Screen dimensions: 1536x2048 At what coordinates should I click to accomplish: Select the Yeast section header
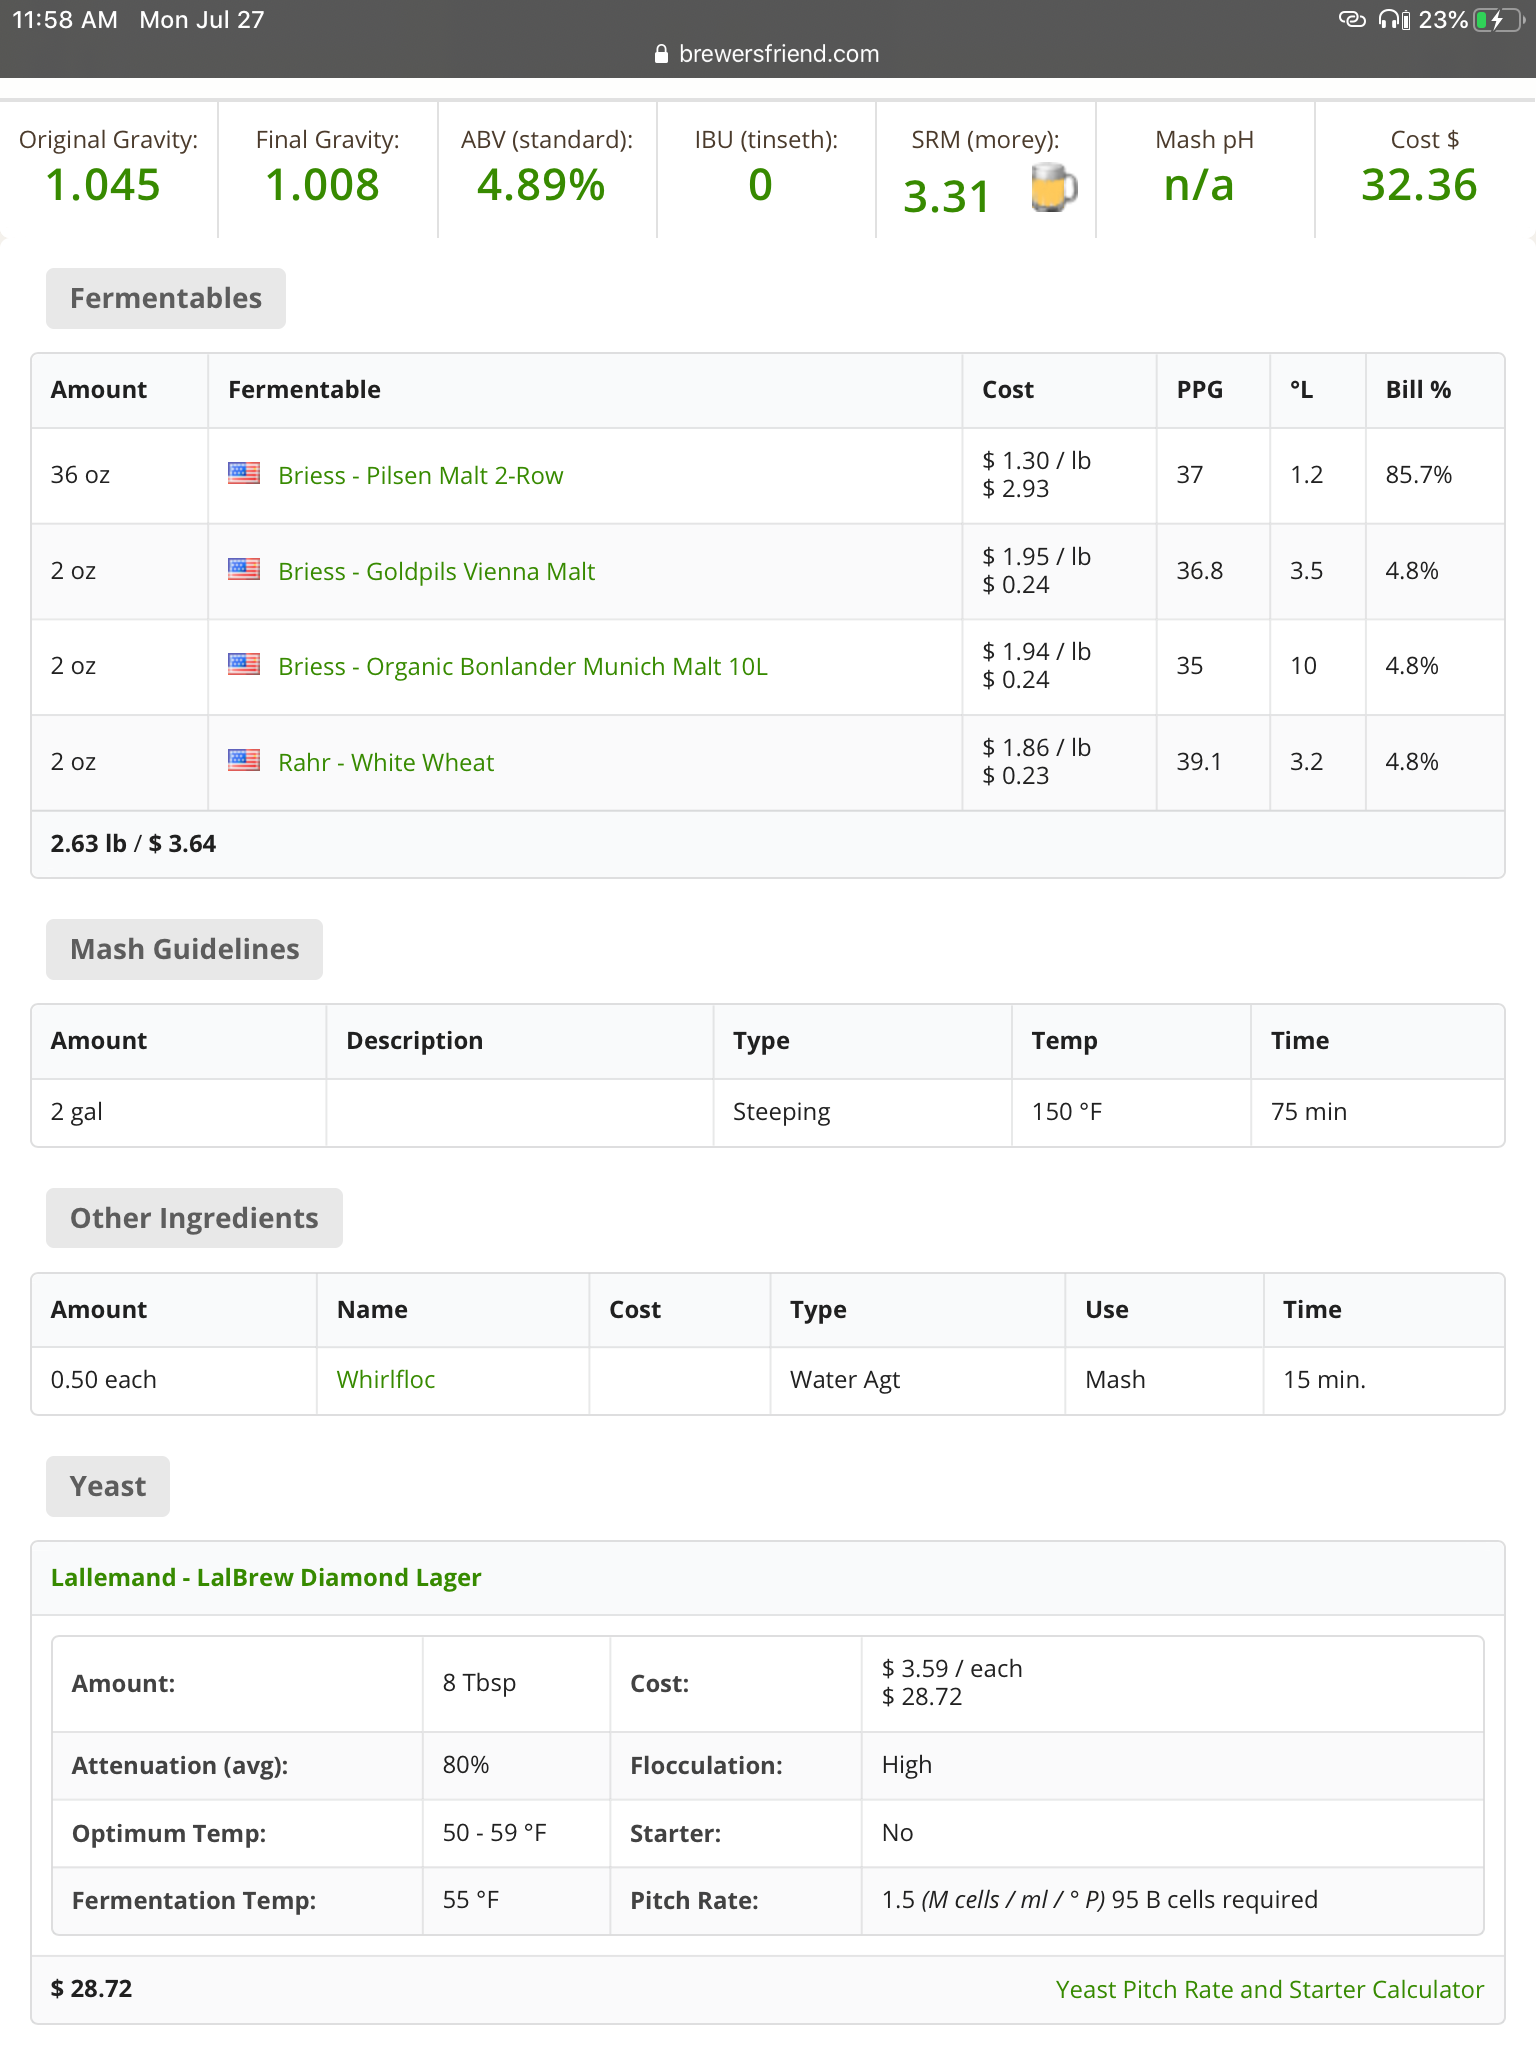(108, 1486)
